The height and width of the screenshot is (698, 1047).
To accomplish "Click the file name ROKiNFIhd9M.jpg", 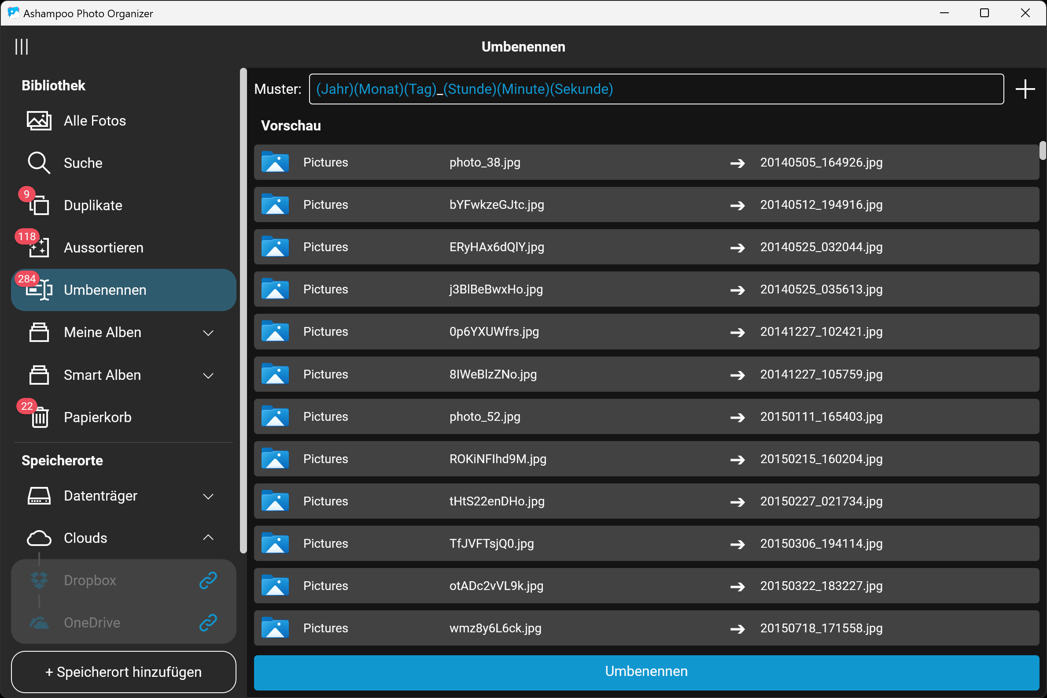I will pos(497,459).
